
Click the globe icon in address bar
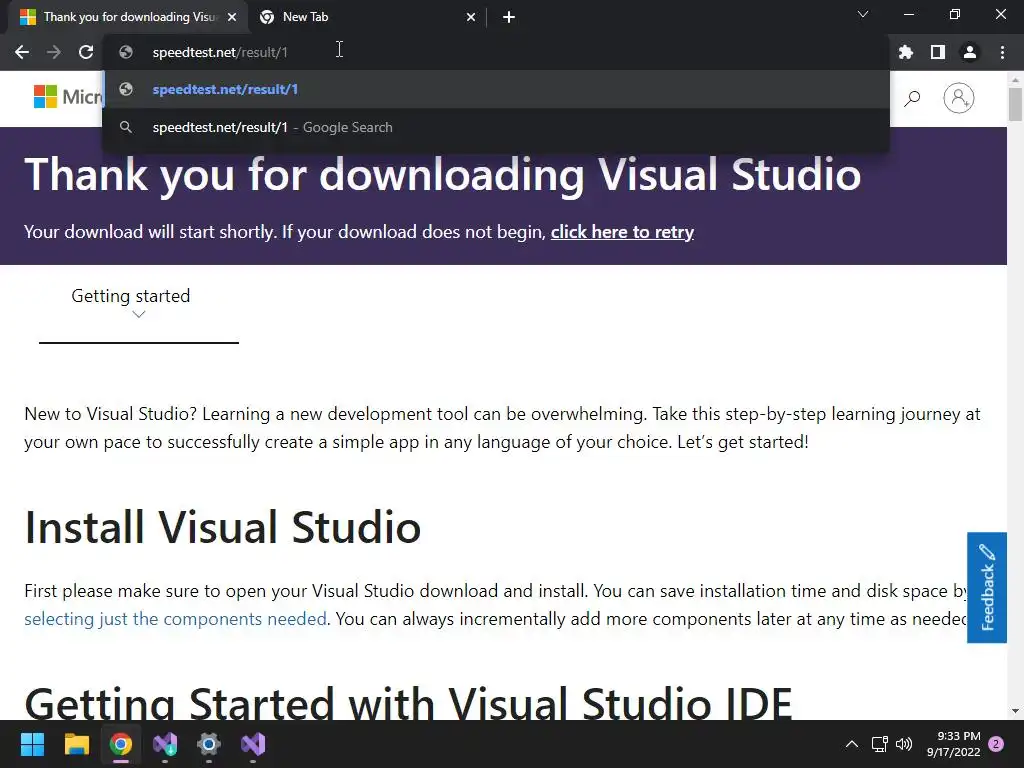point(126,52)
